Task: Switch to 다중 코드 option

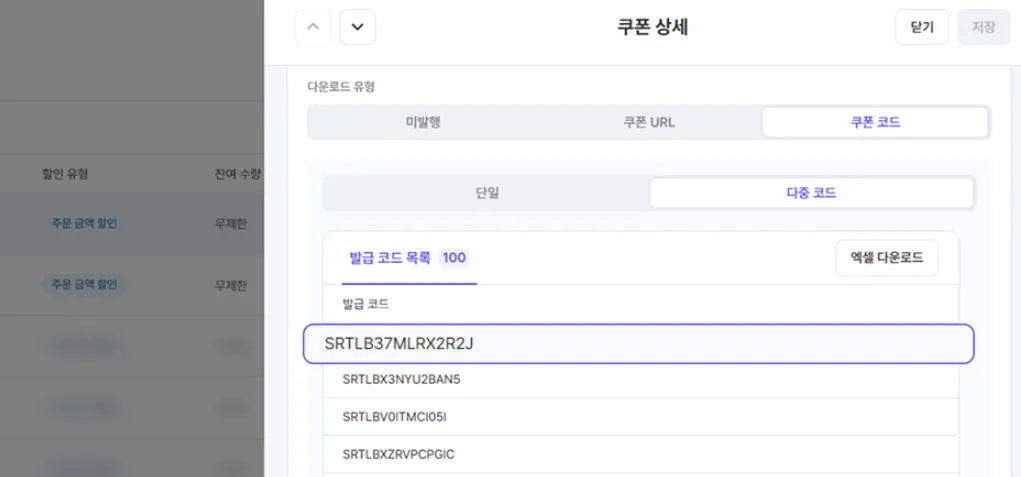Action: click(811, 193)
